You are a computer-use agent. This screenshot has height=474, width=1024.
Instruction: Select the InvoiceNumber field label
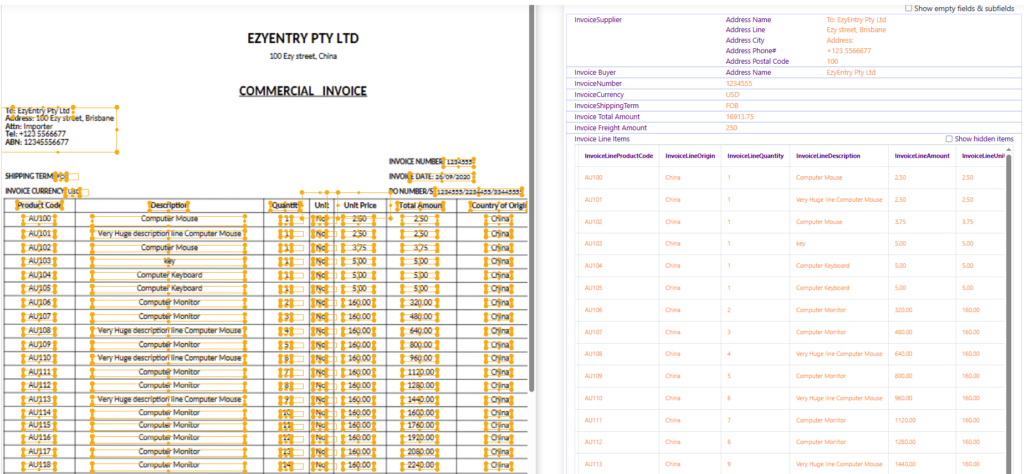click(598, 84)
